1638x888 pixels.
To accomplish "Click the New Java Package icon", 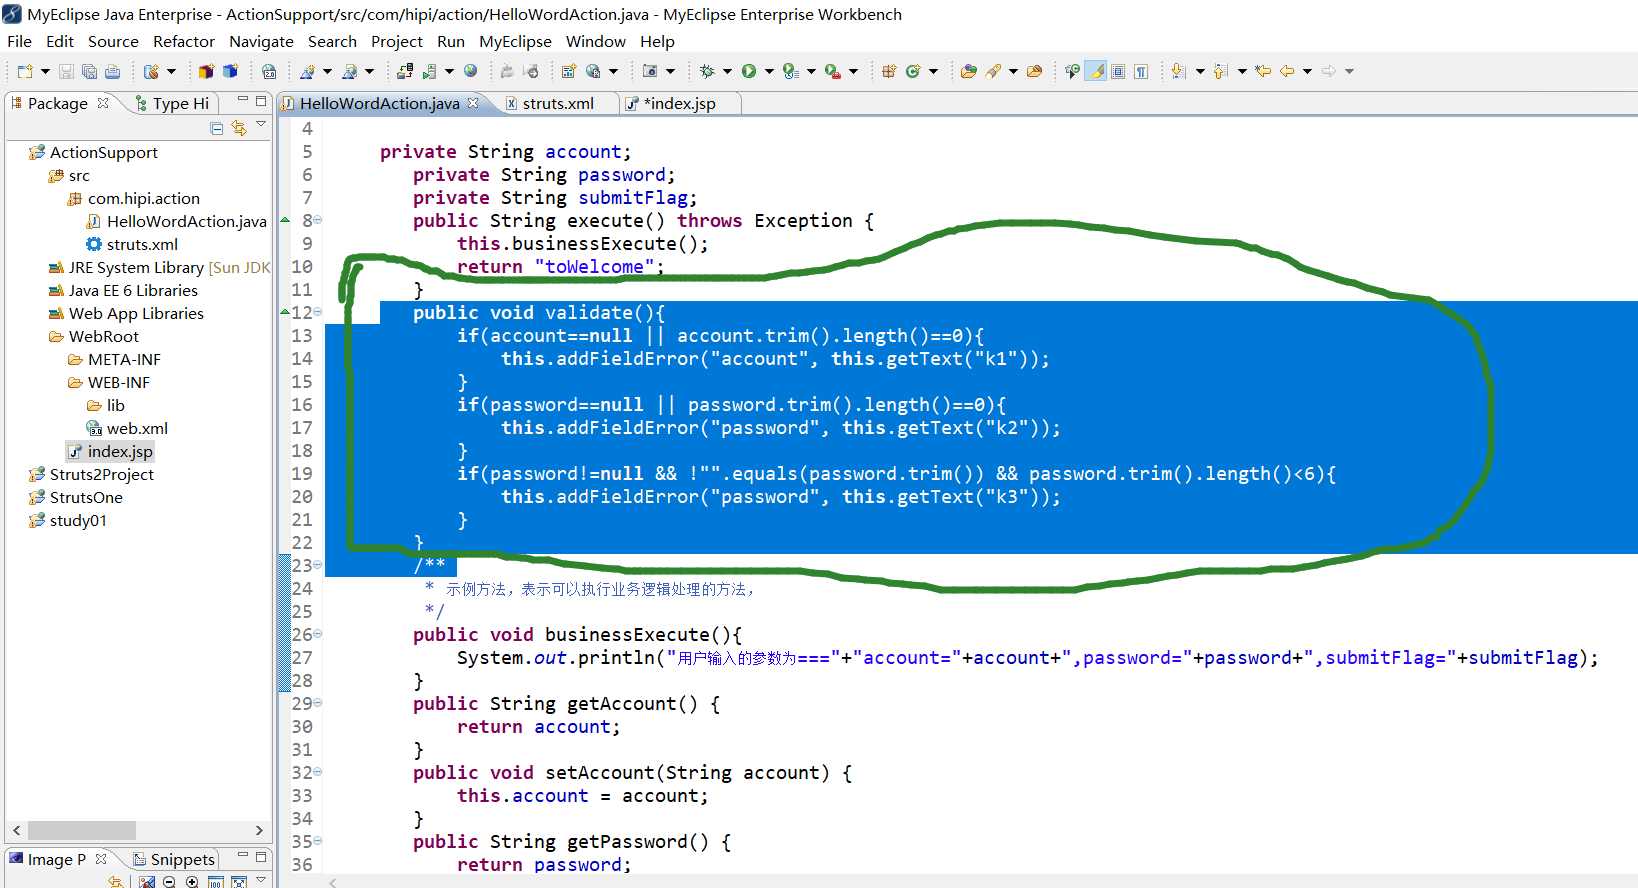I will point(889,71).
